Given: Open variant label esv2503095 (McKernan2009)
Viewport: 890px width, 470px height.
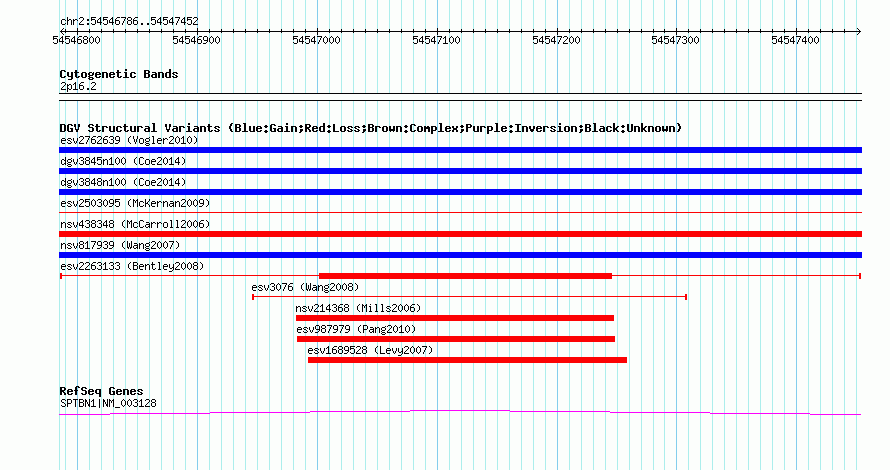Looking at the screenshot, I should tap(135, 203).
